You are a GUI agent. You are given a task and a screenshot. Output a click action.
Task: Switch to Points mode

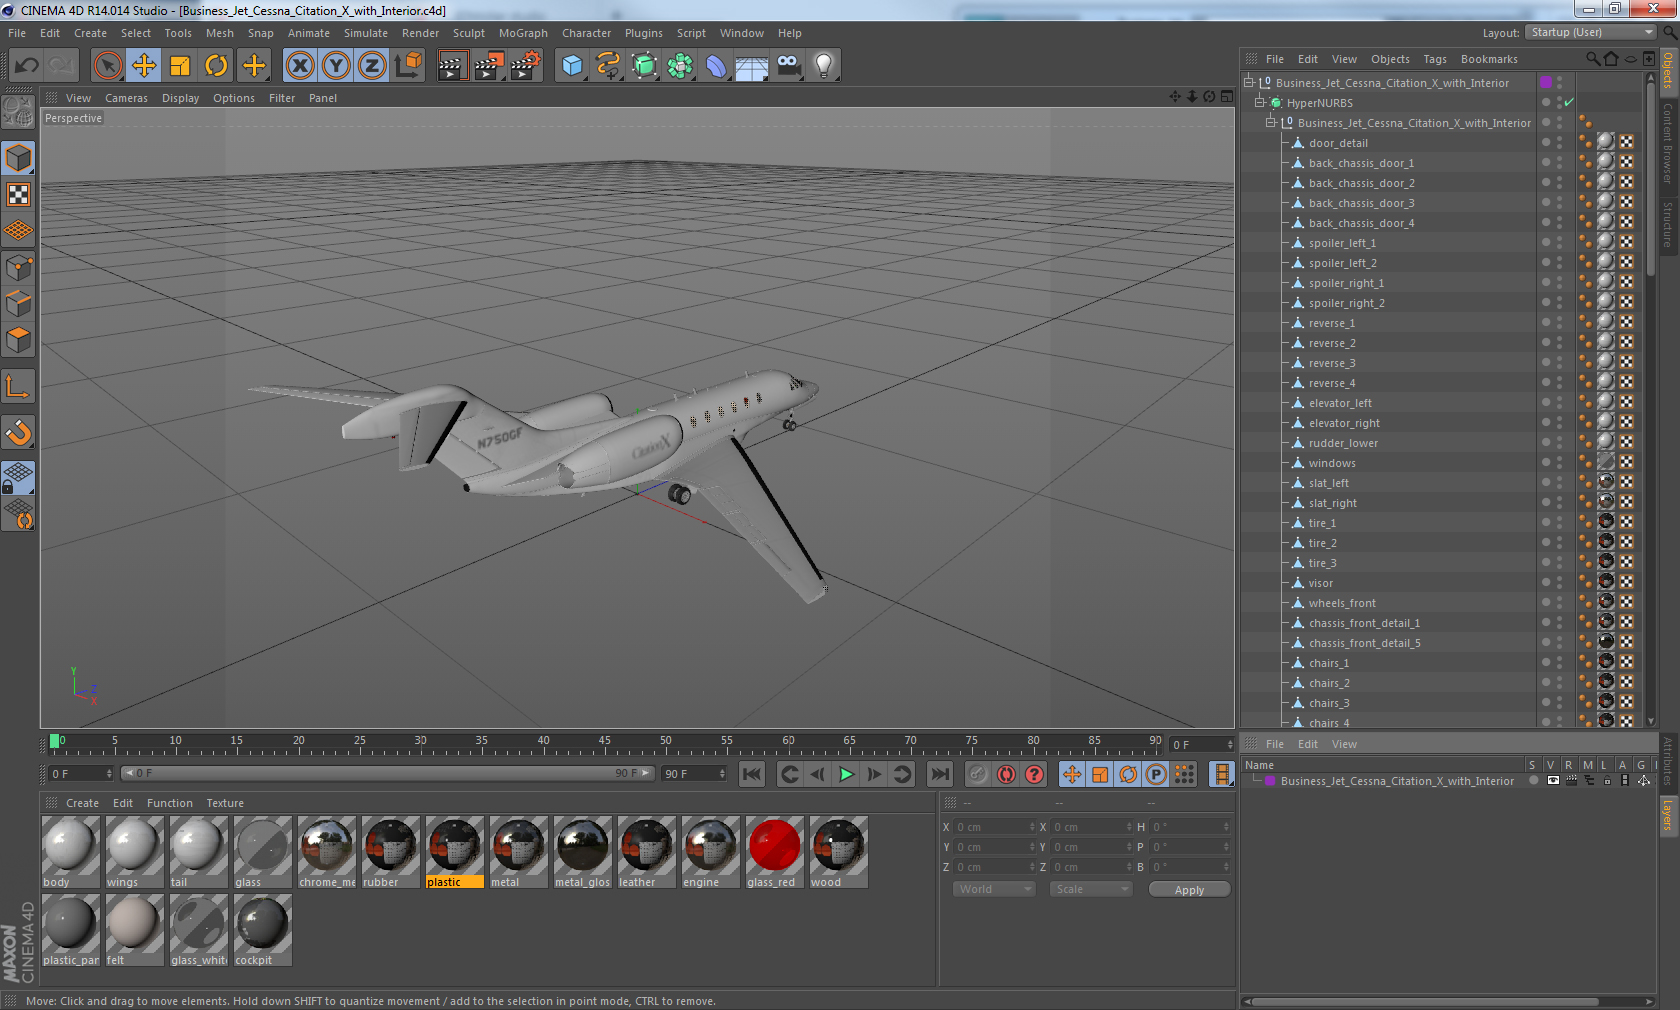18,268
